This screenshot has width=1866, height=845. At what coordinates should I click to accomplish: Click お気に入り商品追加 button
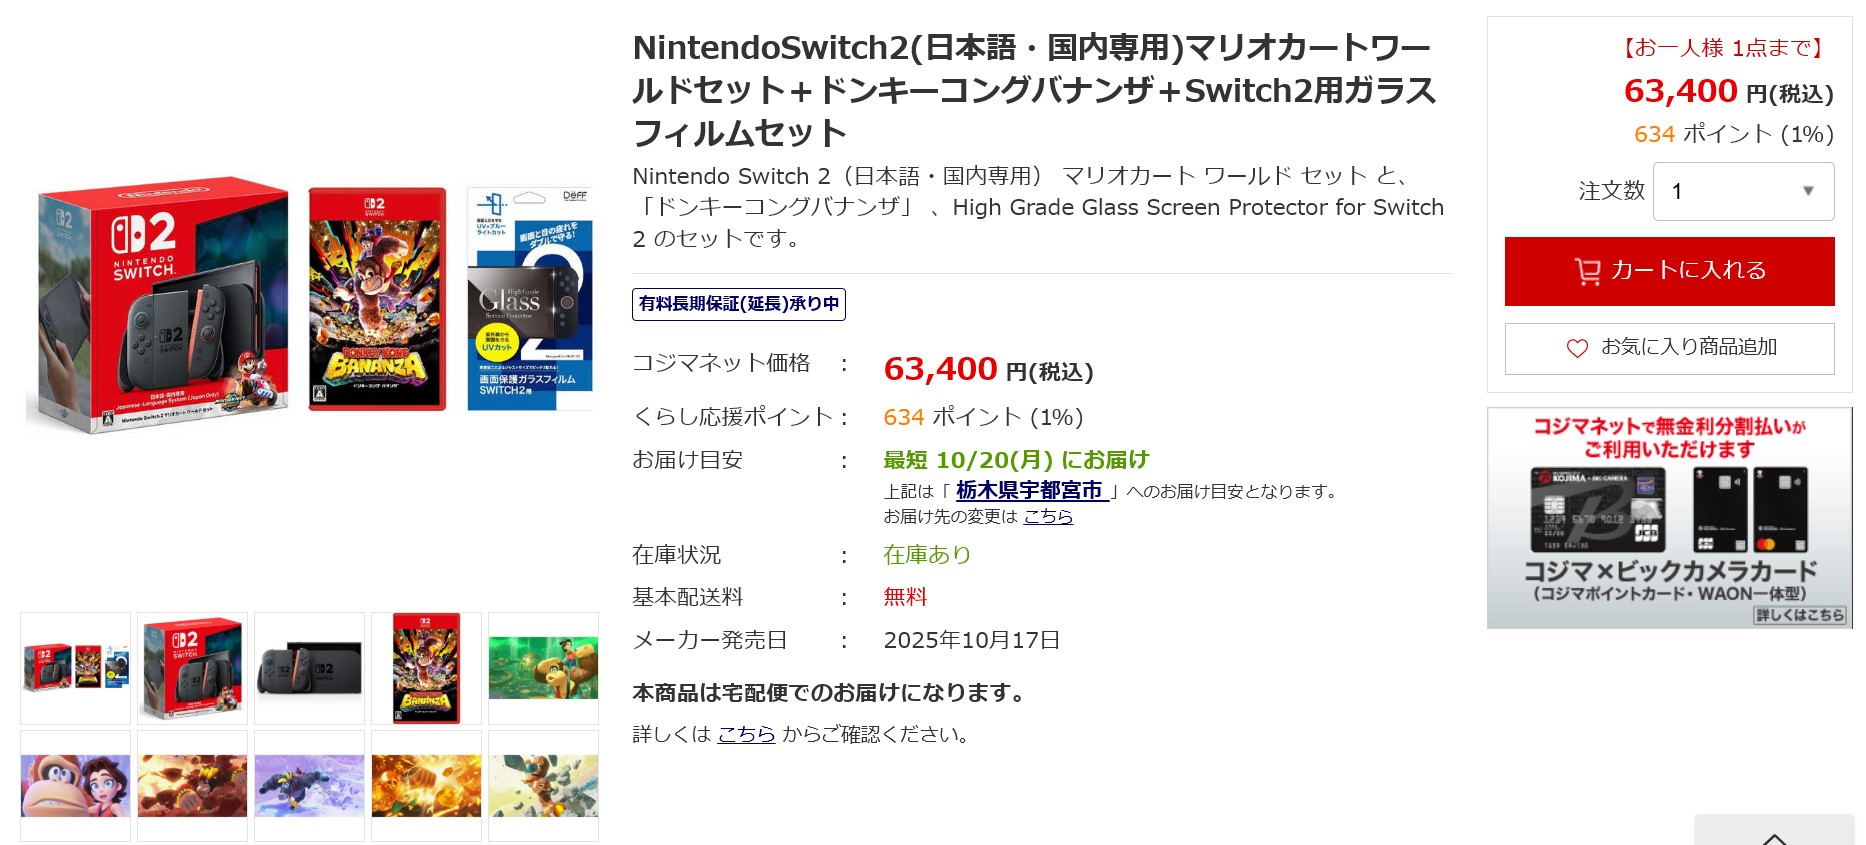1669,348
